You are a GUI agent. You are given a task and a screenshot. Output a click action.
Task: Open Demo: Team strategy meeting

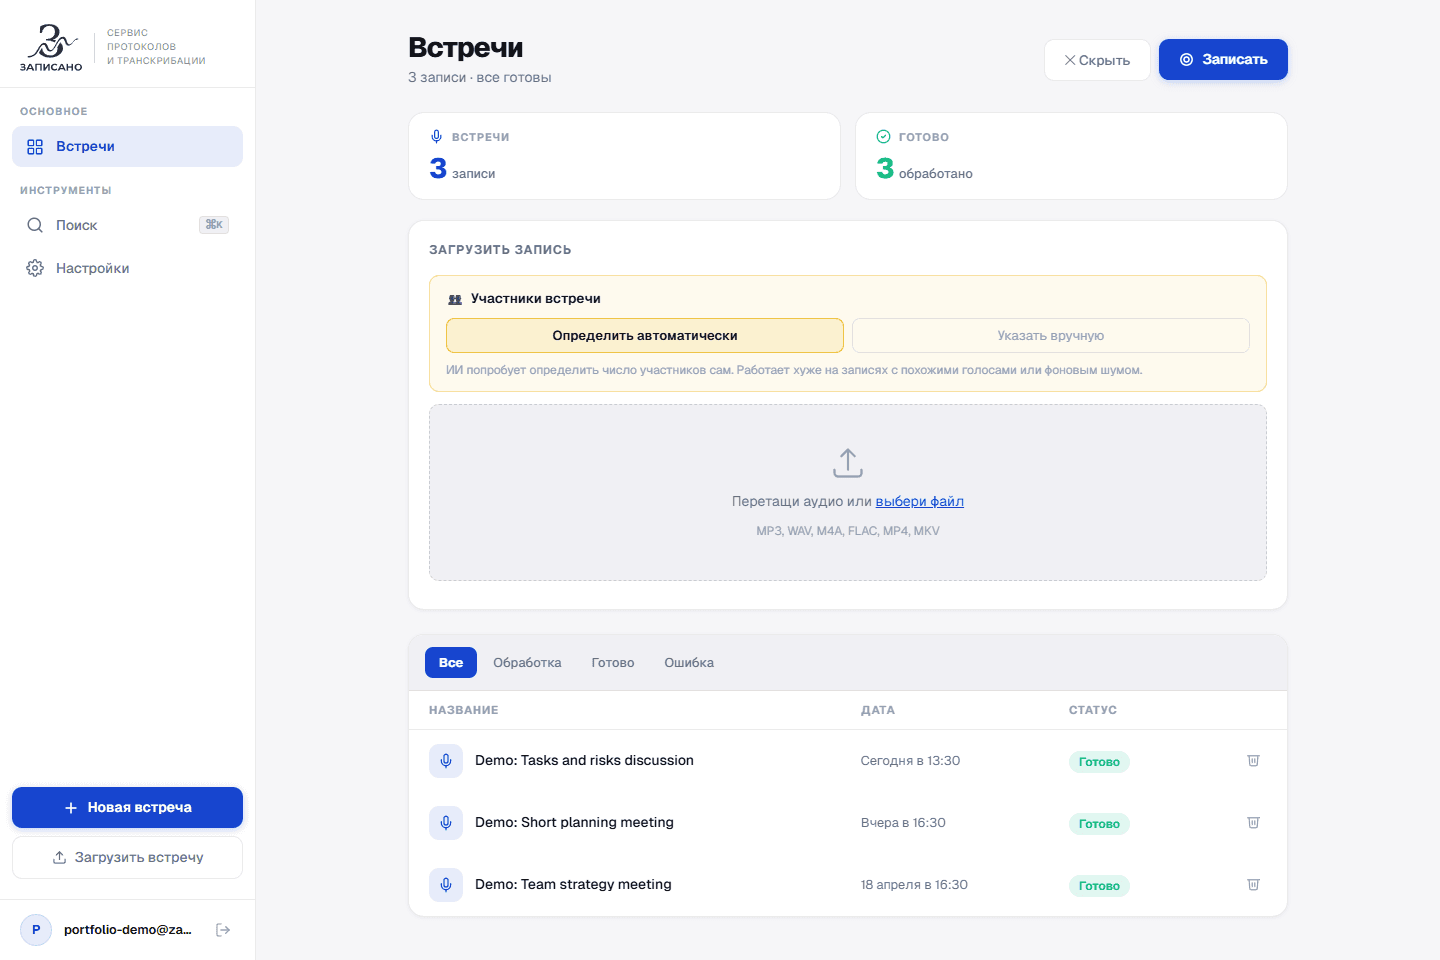point(573,884)
